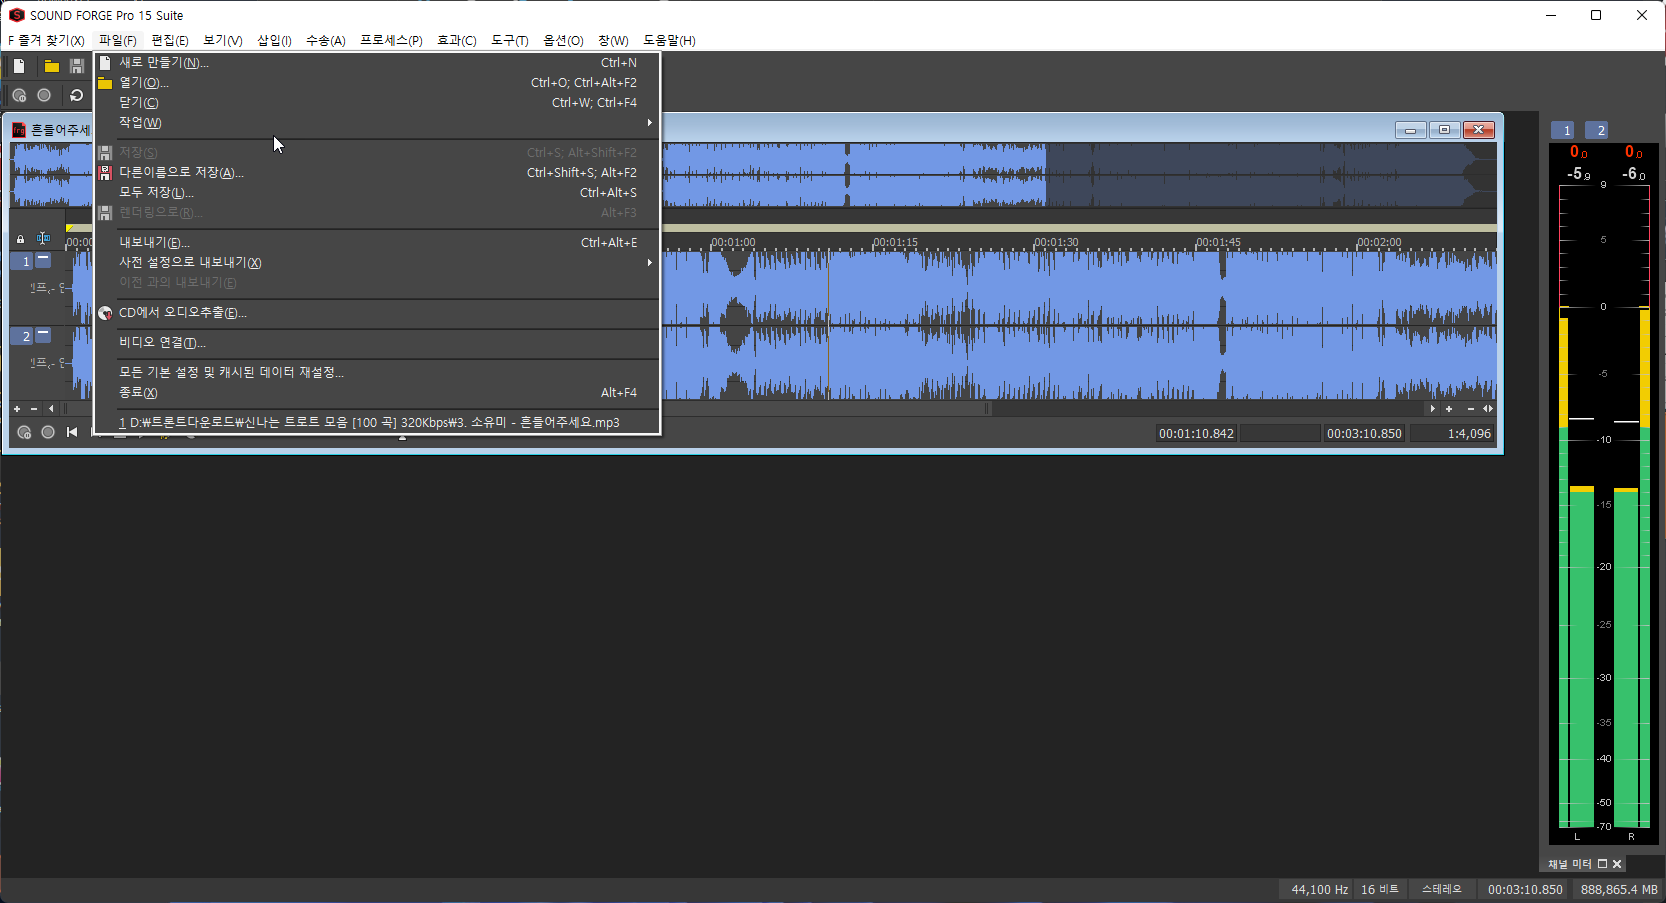Screen dimensions: 1666x903
Task: Undock the Channel Meters panel with the square icon
Action: [x=1602, y=864]
